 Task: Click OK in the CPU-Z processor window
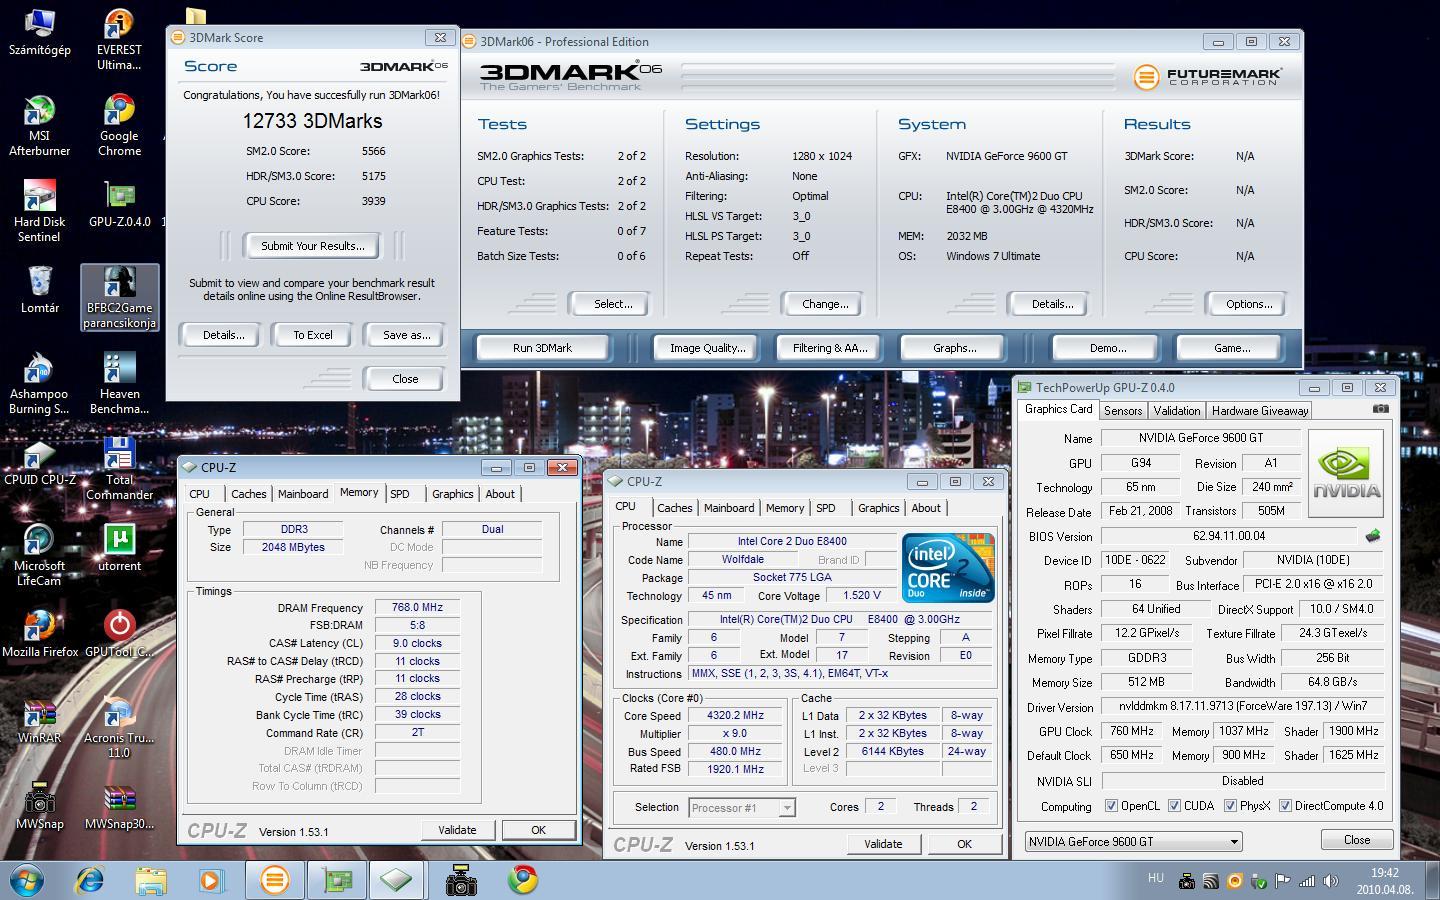click(964, 844)
